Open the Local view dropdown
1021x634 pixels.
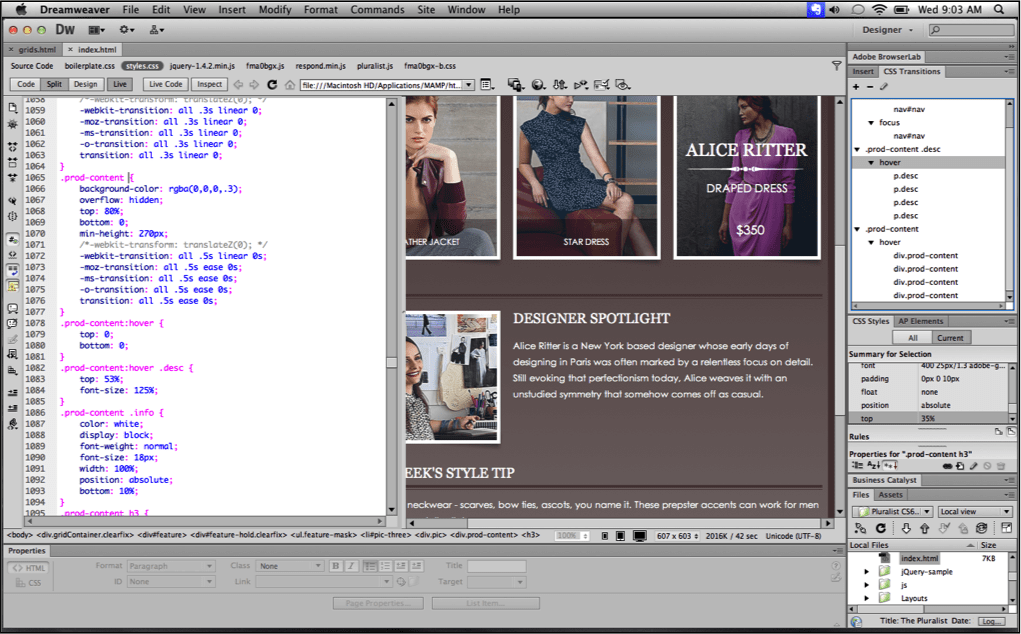coord(975,511)
